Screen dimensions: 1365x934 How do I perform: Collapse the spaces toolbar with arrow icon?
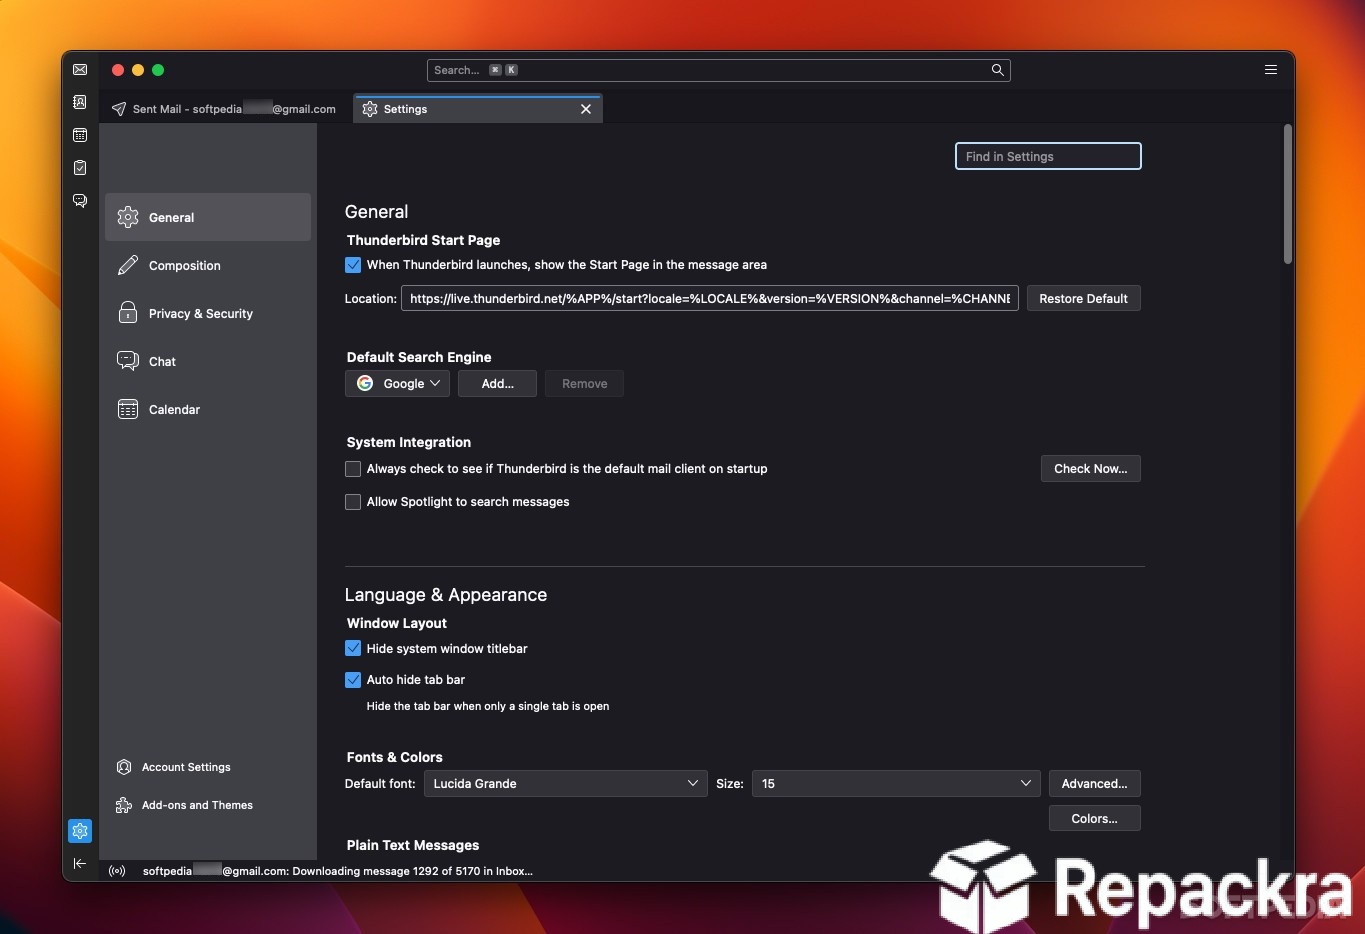point(80,864)
